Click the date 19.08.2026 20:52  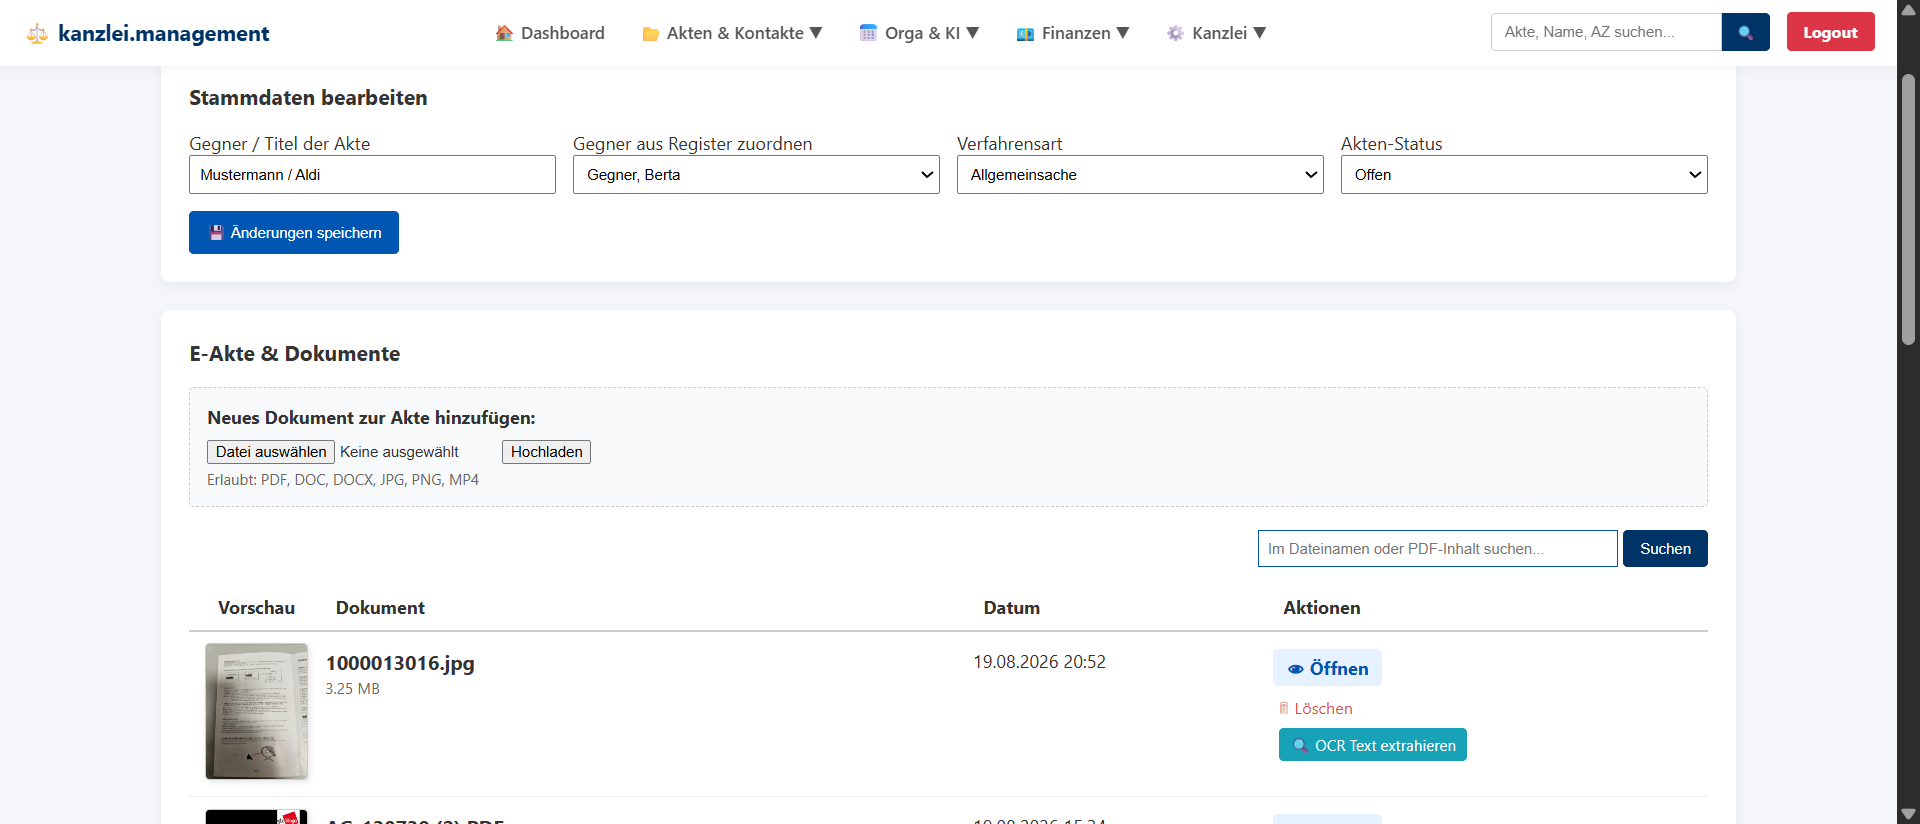(x=1039, y=662)
